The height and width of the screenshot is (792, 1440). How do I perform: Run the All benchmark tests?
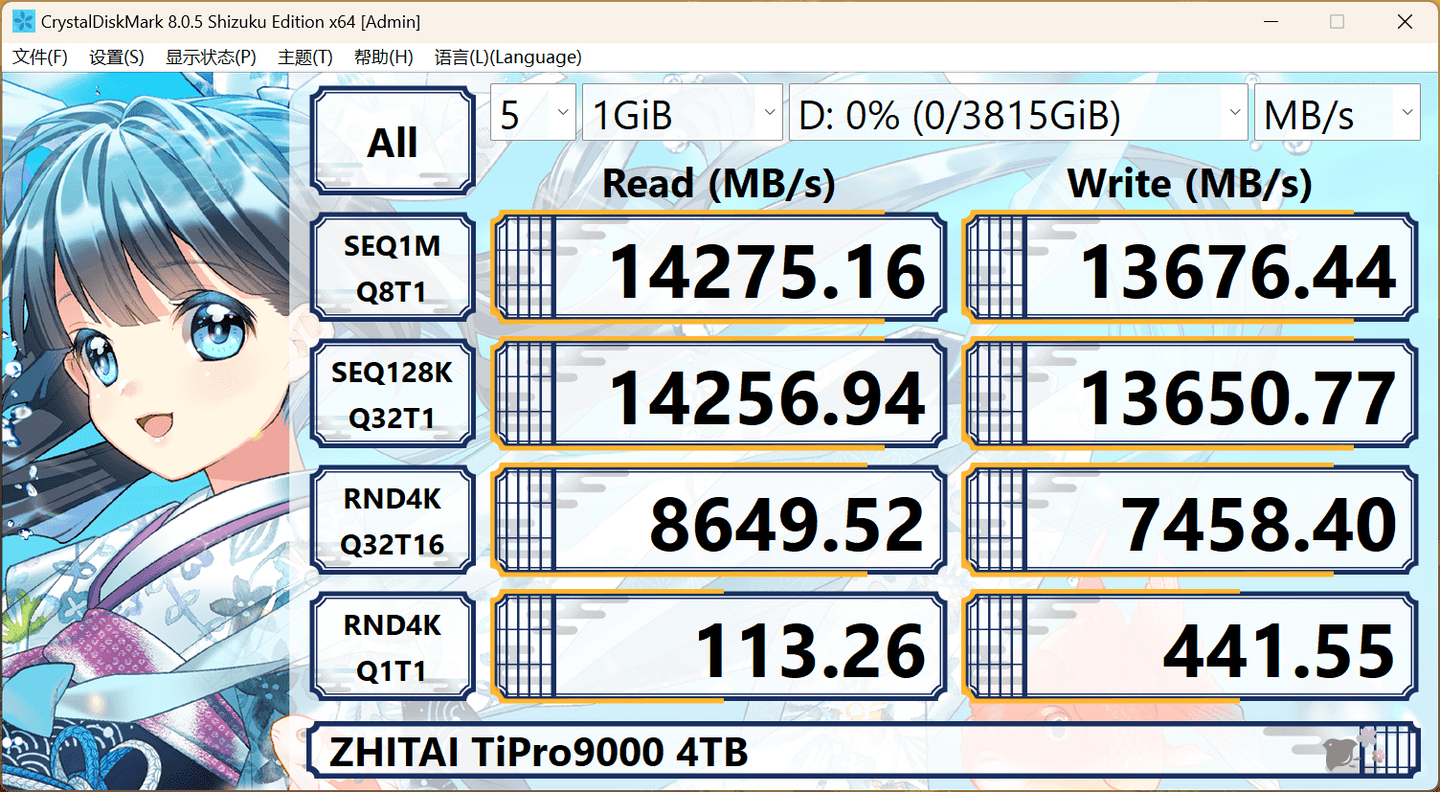(392, 140)
